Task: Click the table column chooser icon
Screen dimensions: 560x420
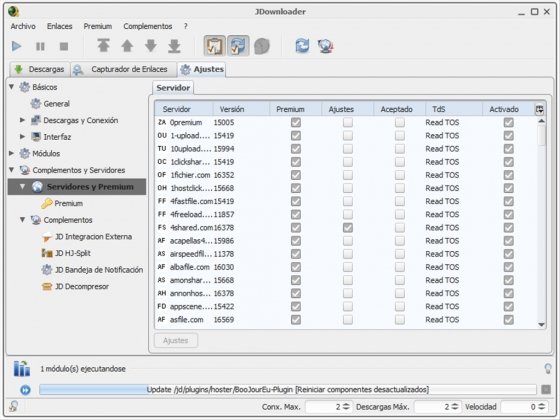Action: click(x=539, y=109)
